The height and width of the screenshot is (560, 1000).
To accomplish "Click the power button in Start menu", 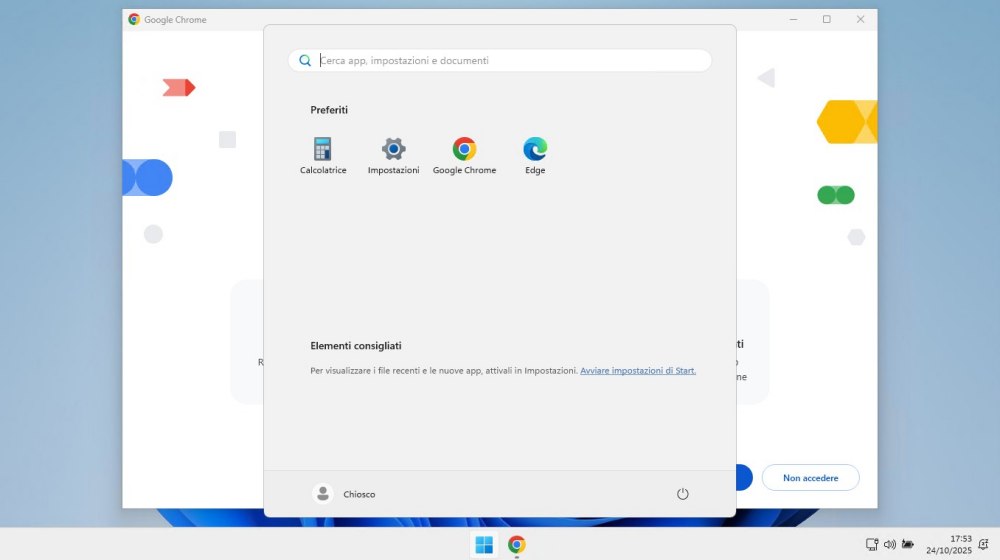I will [683, 494].
